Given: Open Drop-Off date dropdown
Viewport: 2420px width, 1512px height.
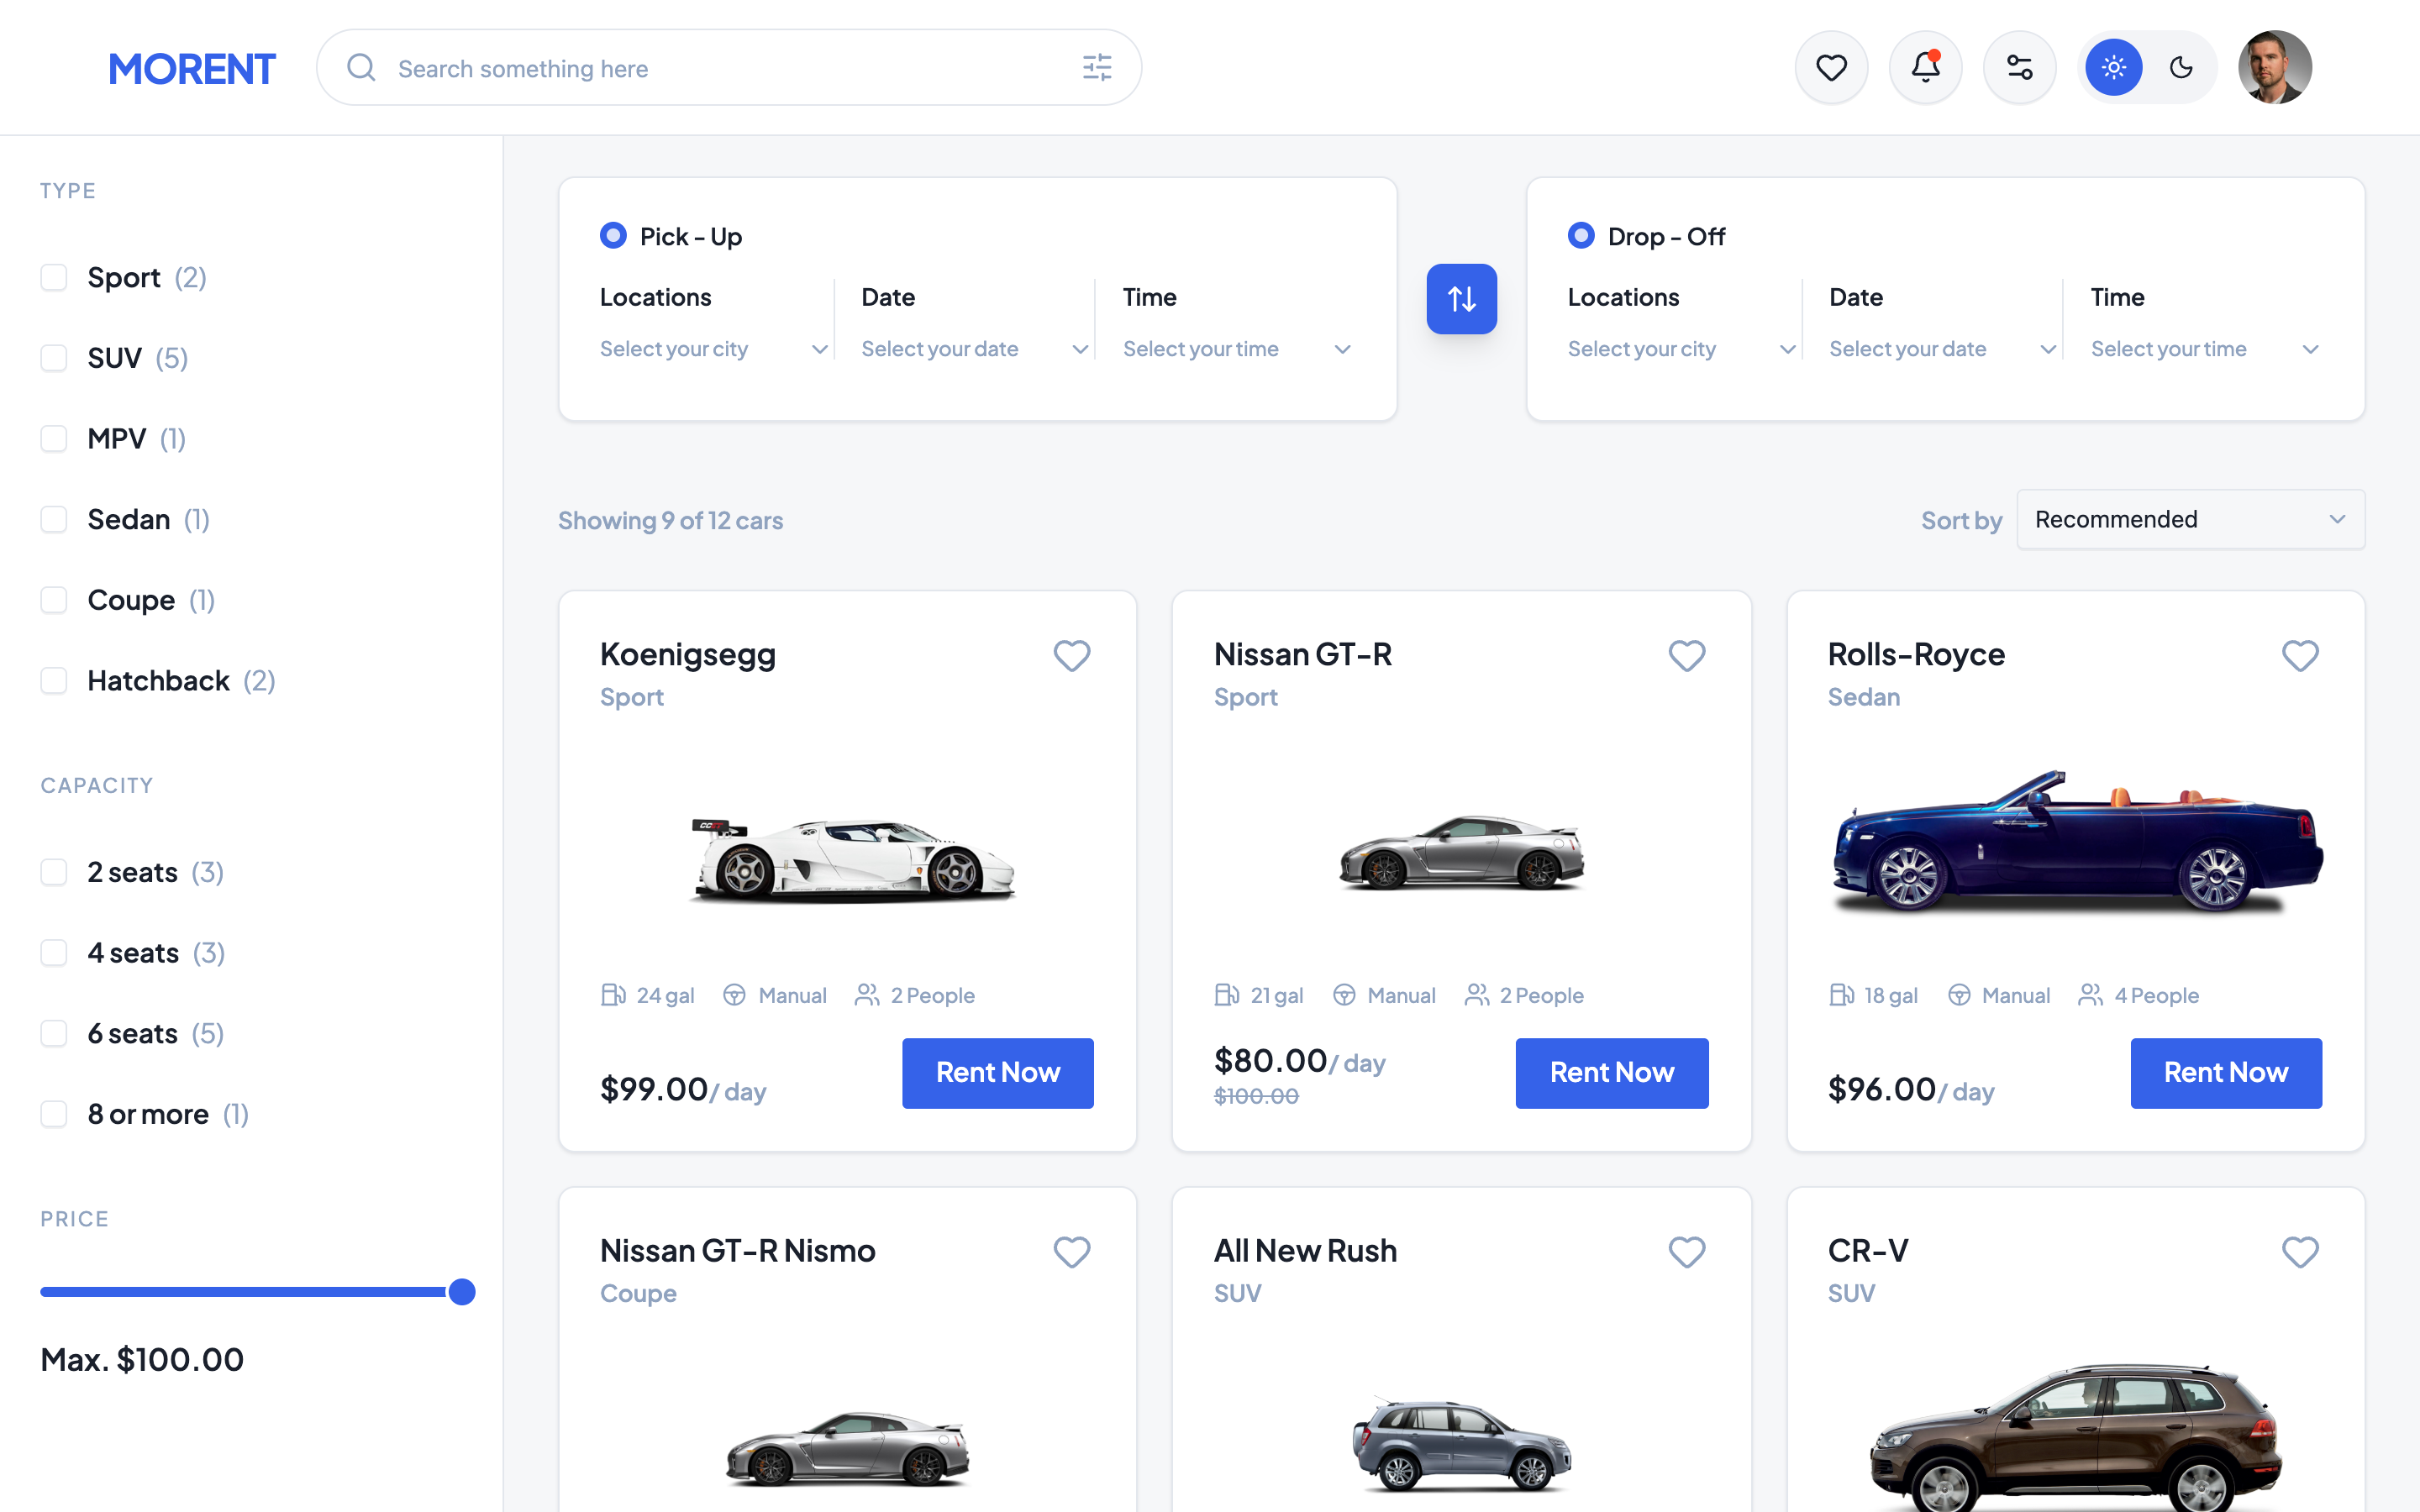Looking at the screenshot, I should [1943, 349].
